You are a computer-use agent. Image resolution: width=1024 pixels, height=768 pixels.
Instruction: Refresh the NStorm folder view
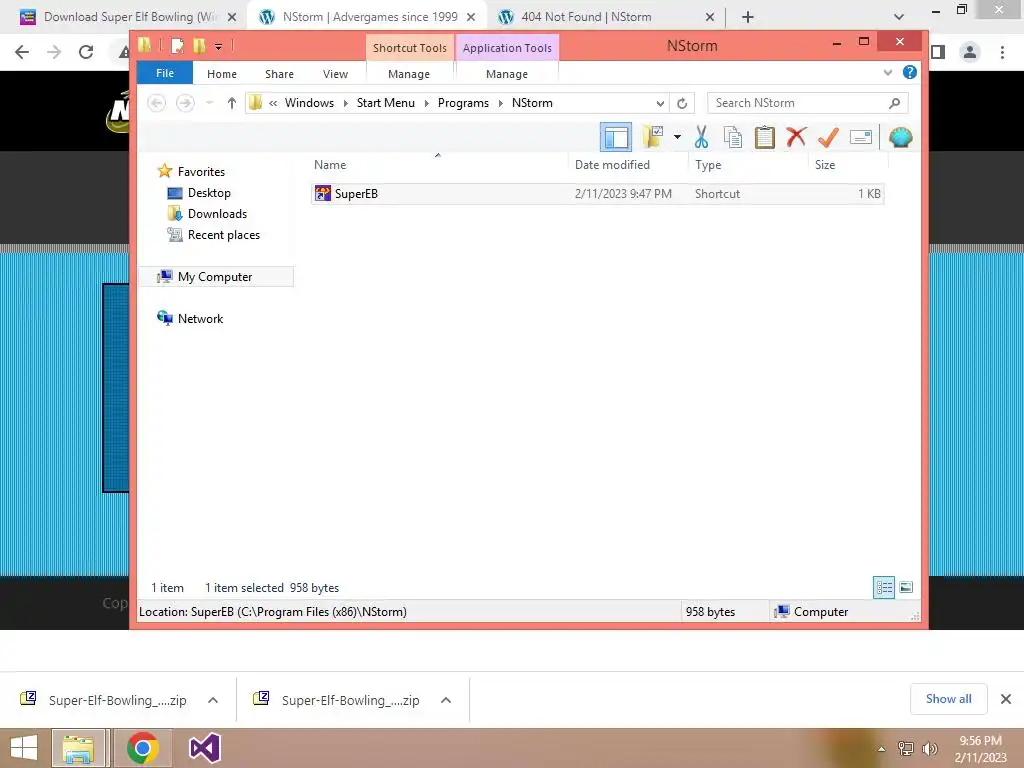pyautogui.click(x=682, y=103)
